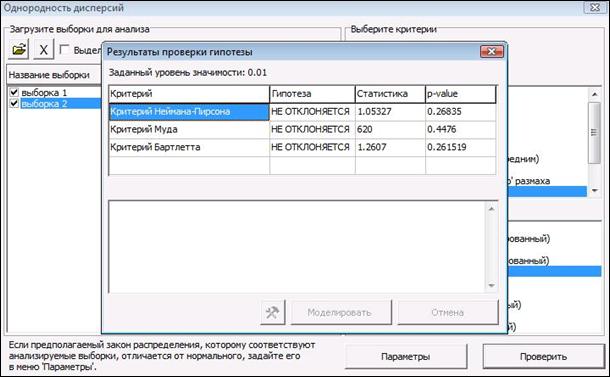610x377 pixels.
Task: Select the 'Критерий Муда' row
Action: [x=189, y=130]
